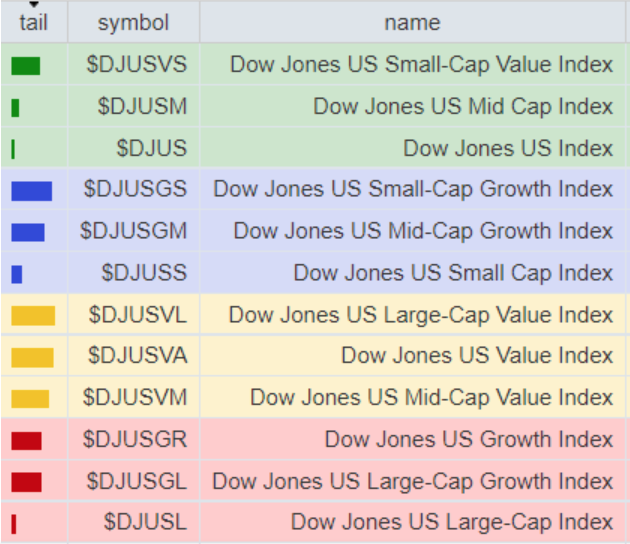Image resolution: width=630 pixels, height=544 pixels.
Task: Open Dow Jones US Small-Cap Value Index row
Action: [x=421, y=65]
